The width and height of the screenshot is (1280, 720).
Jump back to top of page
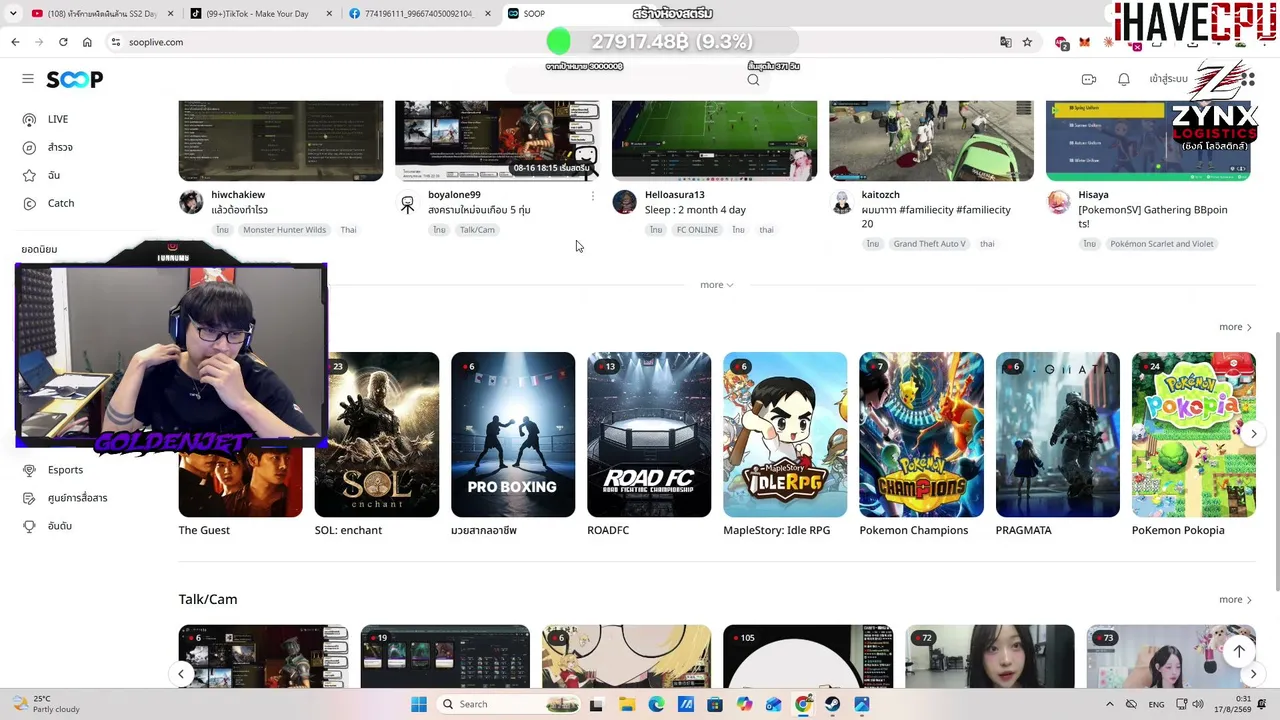point(1239,651)
